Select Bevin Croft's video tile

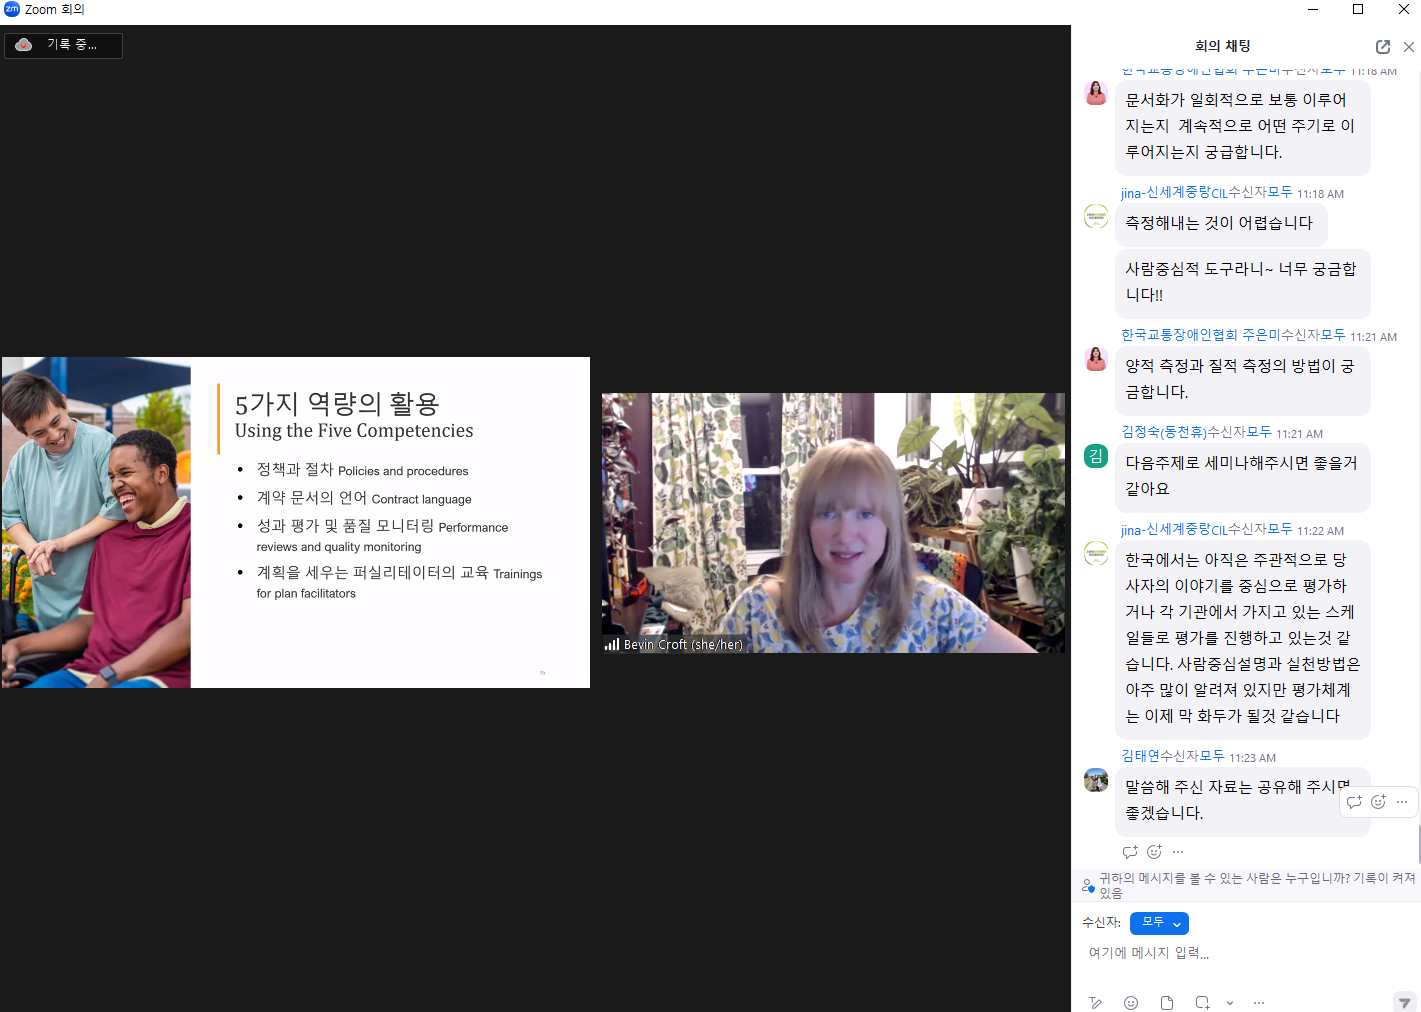[833, 523]
